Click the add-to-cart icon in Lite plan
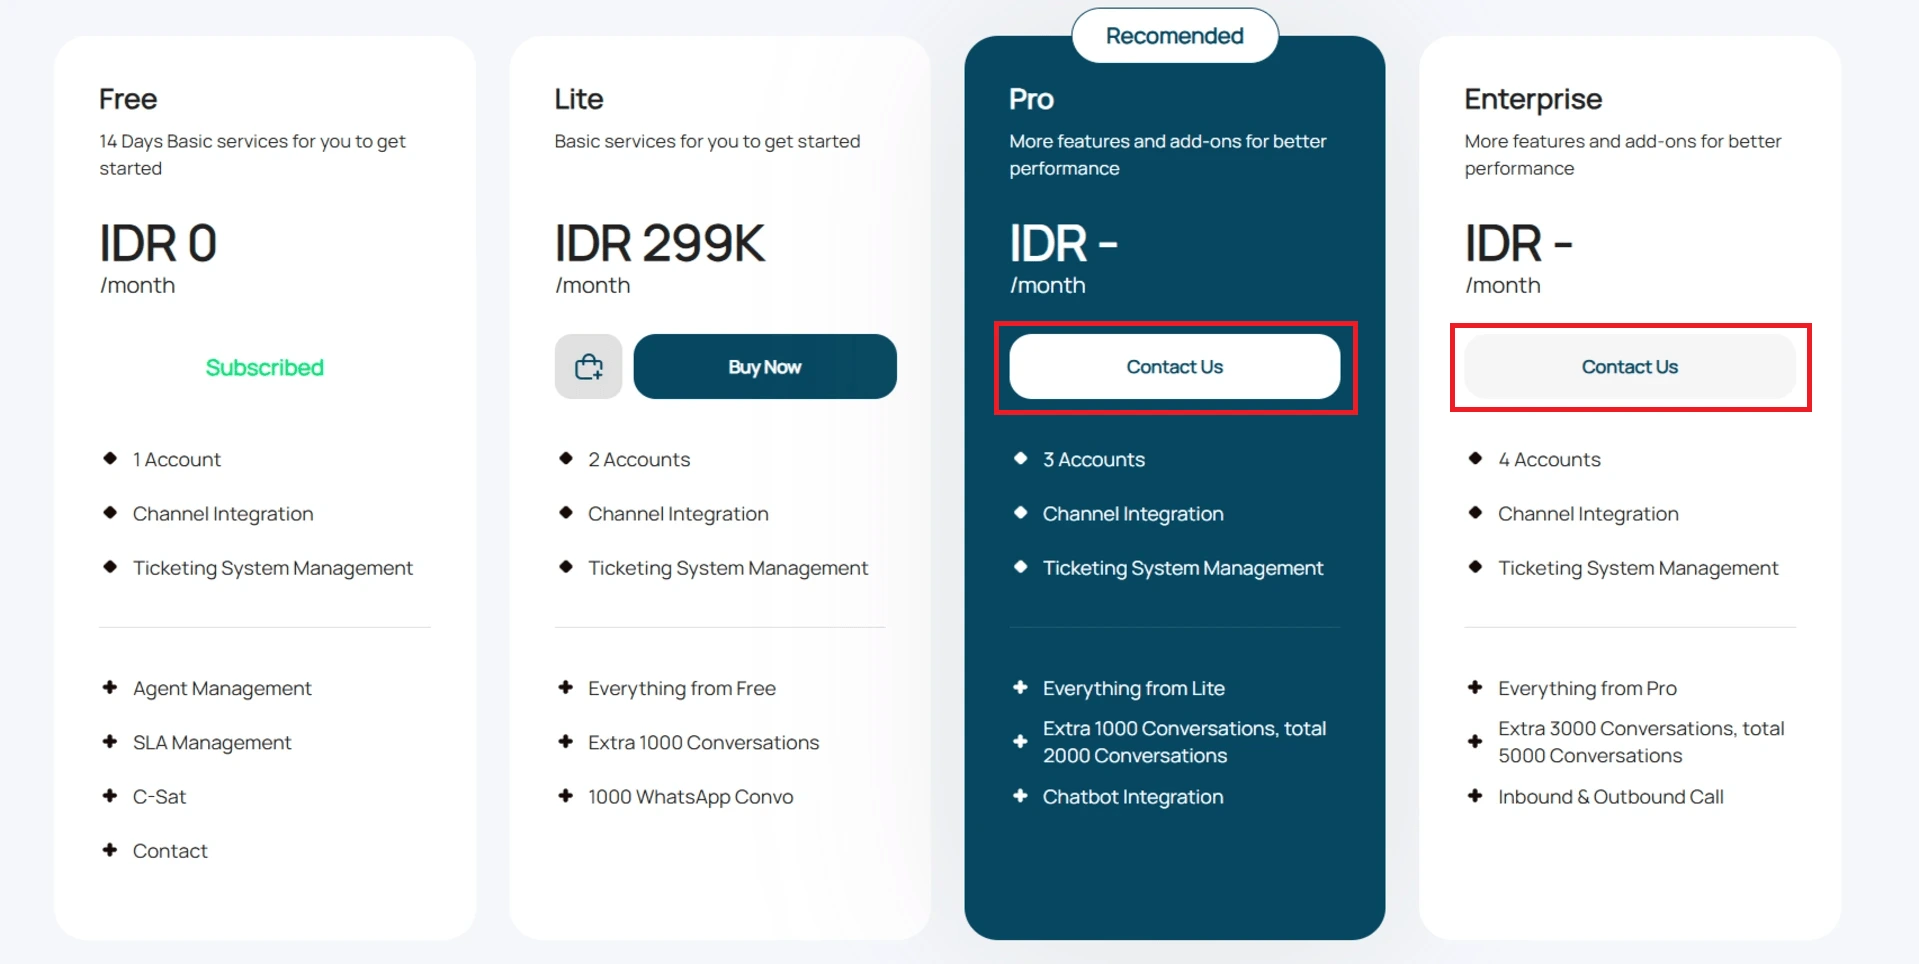The width and height of the screenshot is (1919, 964). 588,367
